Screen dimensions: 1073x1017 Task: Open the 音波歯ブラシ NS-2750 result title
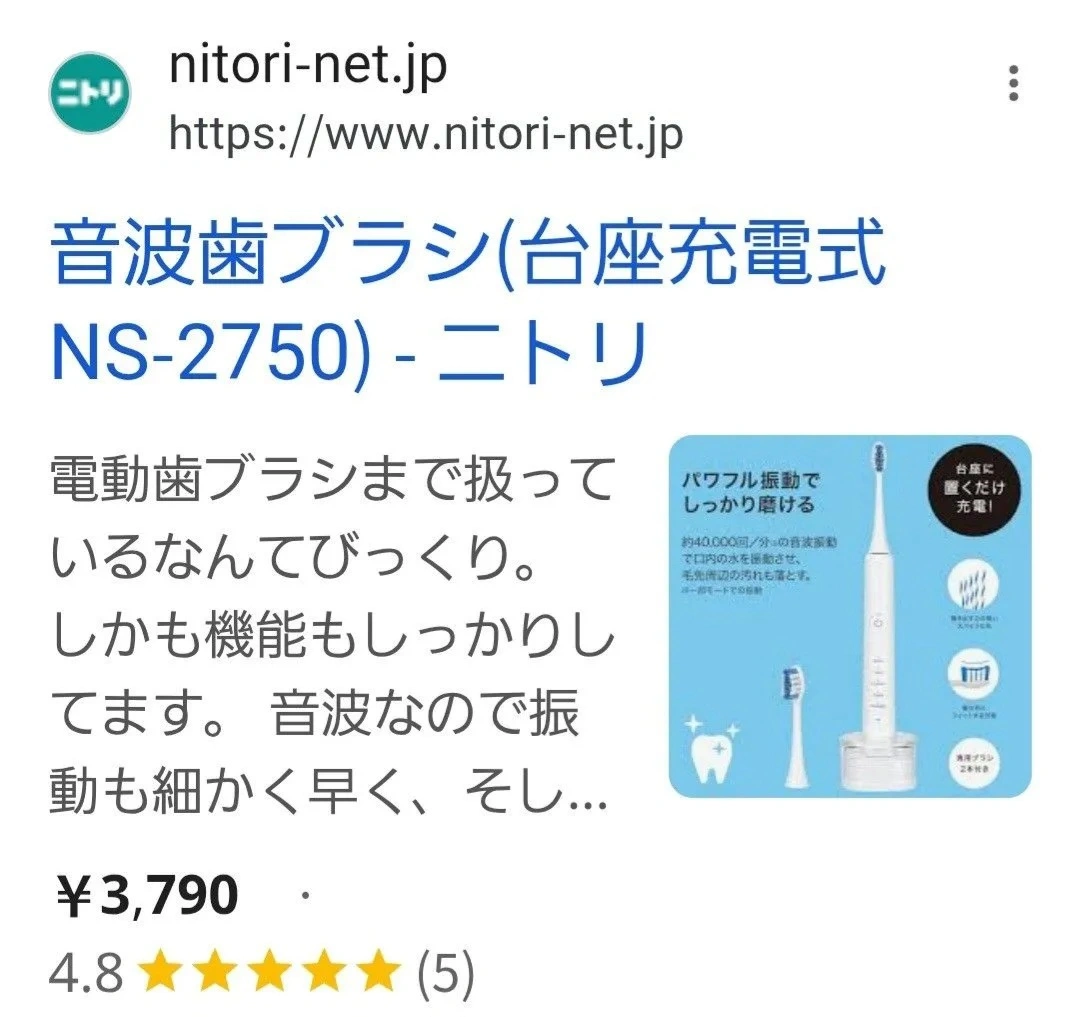tap(469, 303)
